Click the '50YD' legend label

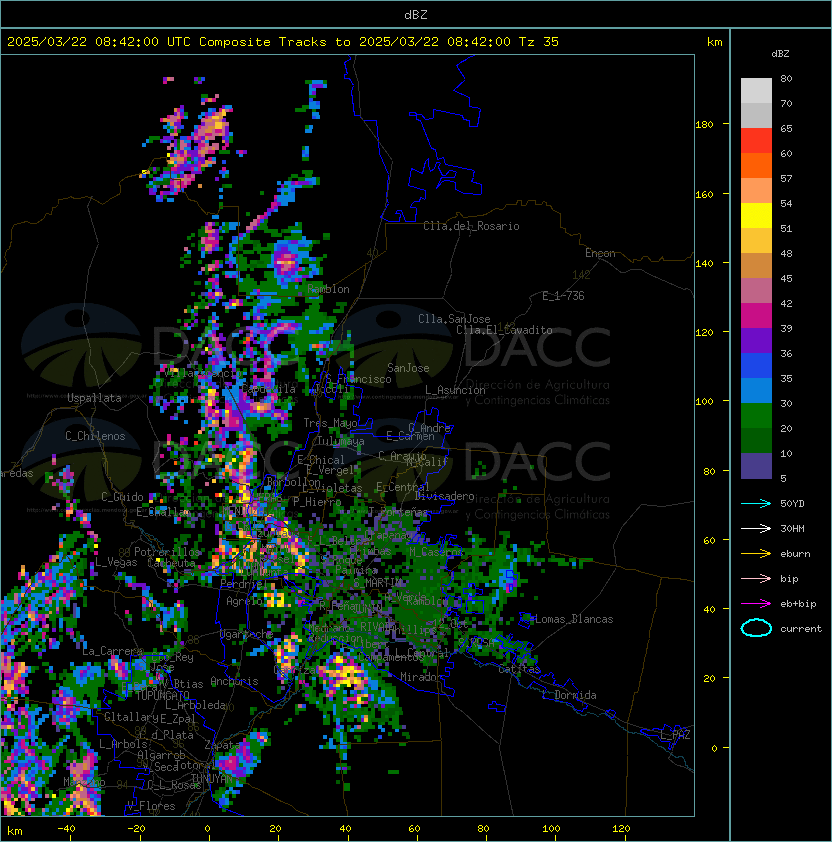tap(792, 504)
